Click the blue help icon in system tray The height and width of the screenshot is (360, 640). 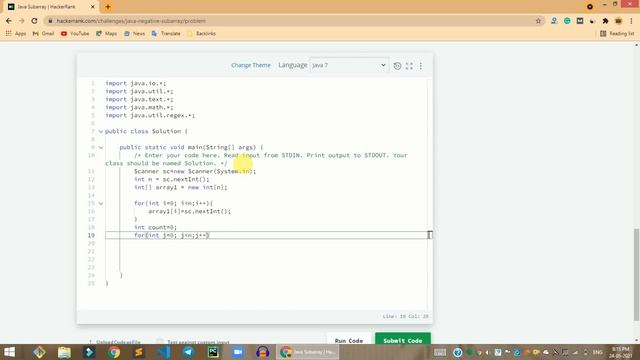click(x=458, y=352)
